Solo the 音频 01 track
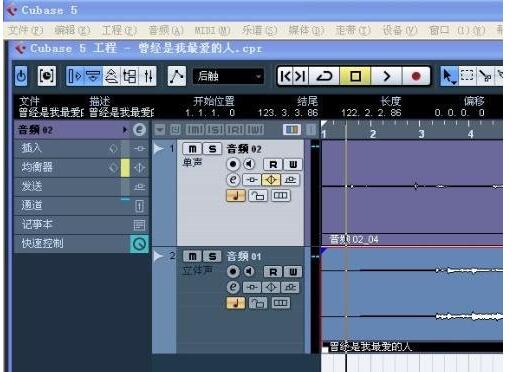512x372 pixels. (212, 256)
